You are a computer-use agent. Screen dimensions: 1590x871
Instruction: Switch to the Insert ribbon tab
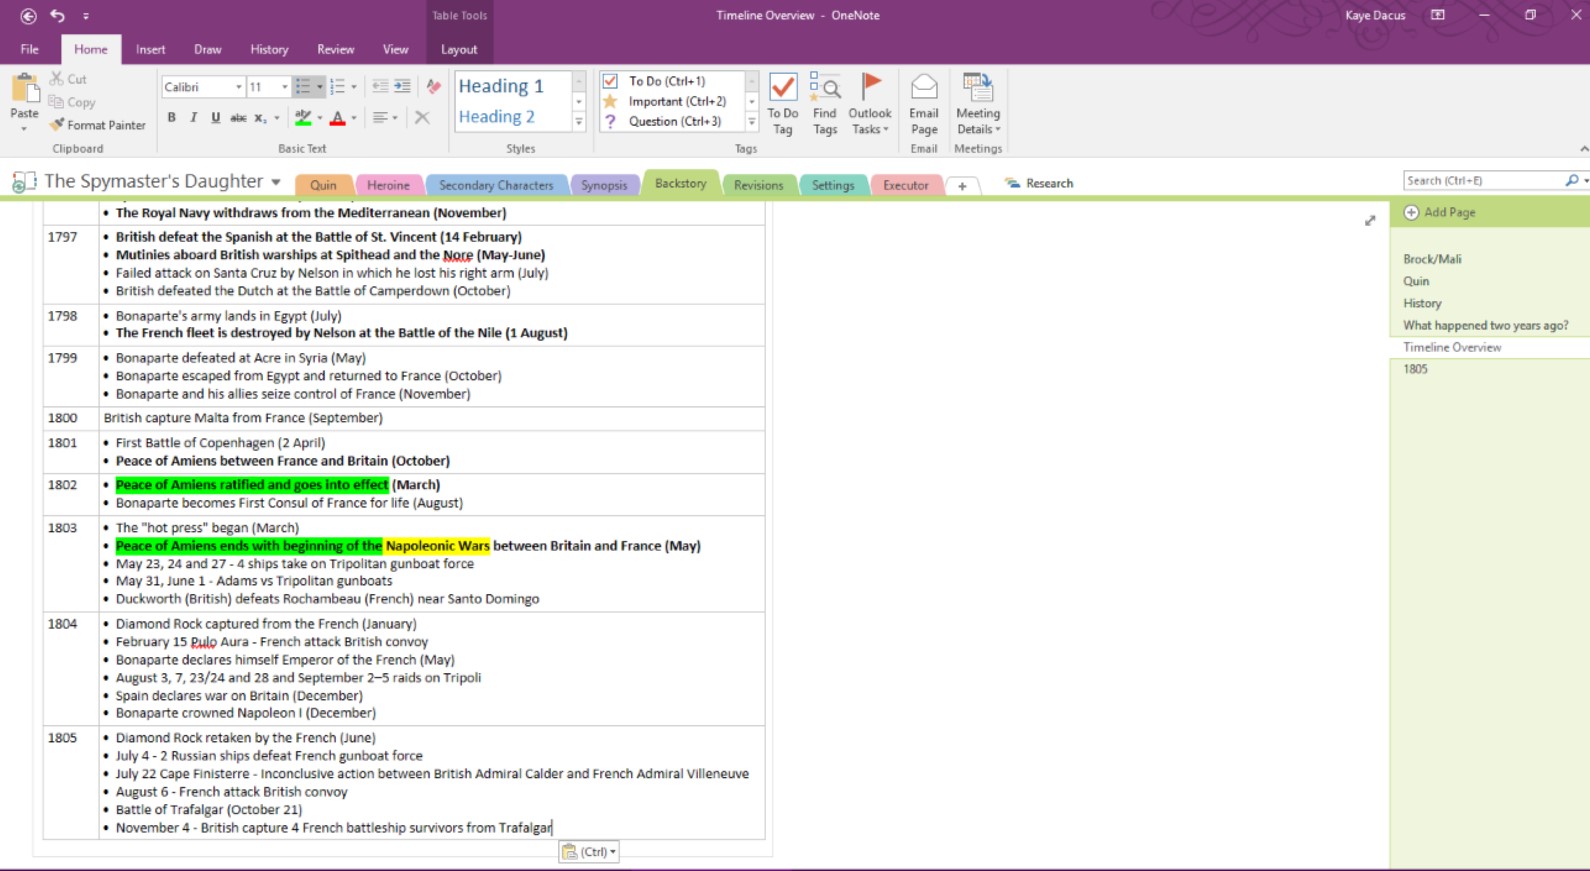(x=150, y=49)
